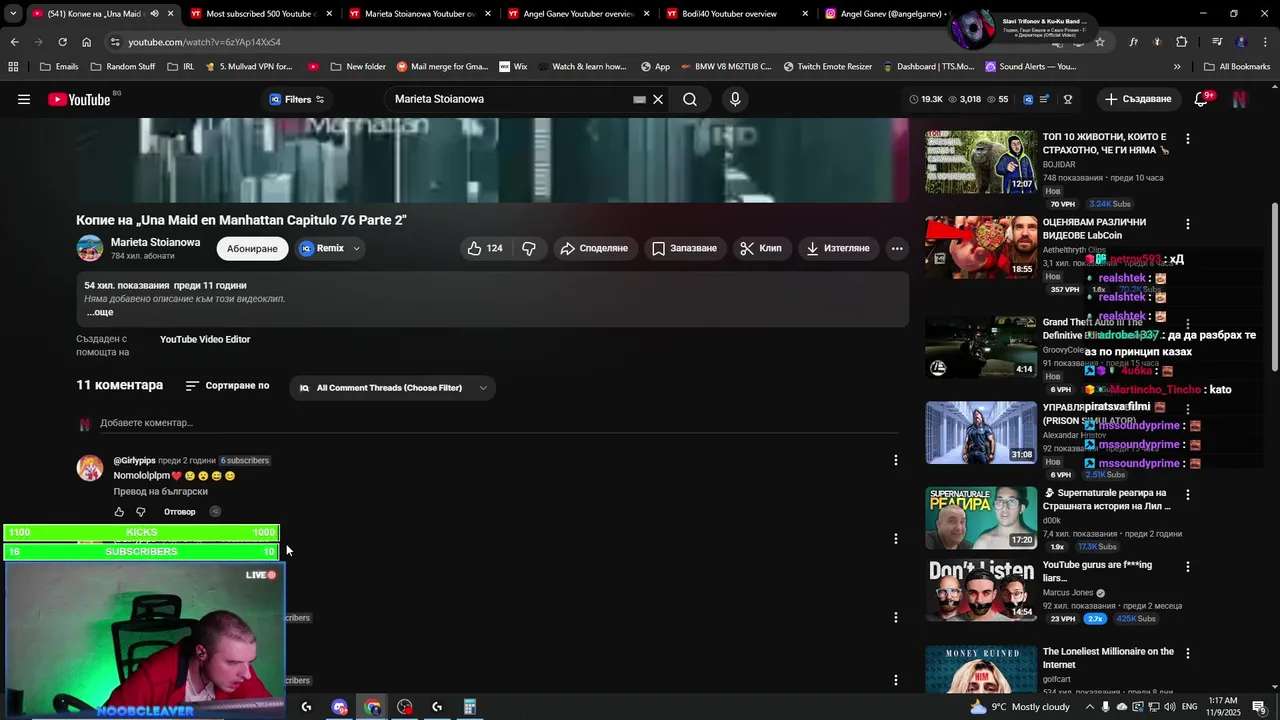Open the vidIQ Filters control

coord(297,99)
